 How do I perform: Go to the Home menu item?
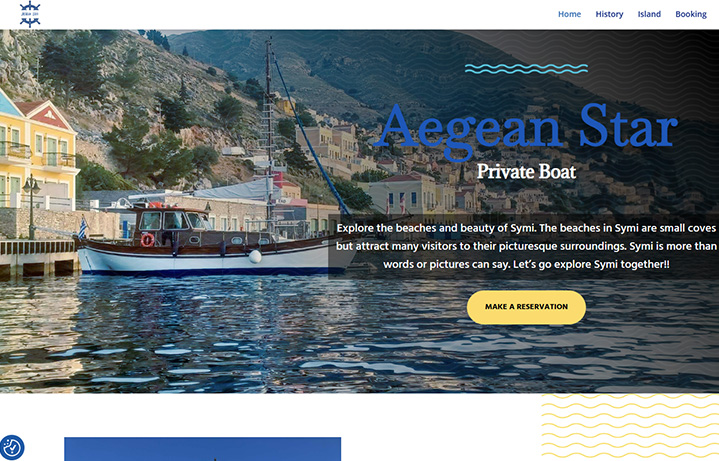569,14
